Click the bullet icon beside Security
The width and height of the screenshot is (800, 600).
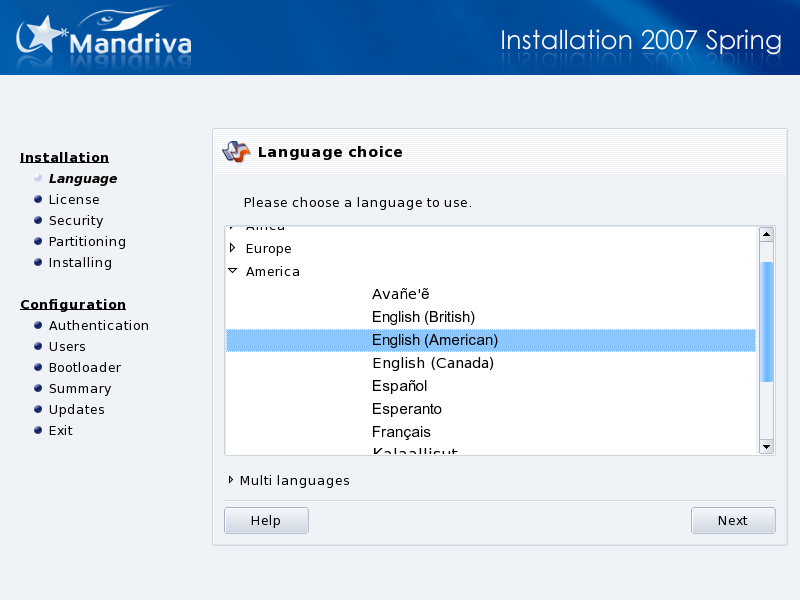(x=38, y=221)
